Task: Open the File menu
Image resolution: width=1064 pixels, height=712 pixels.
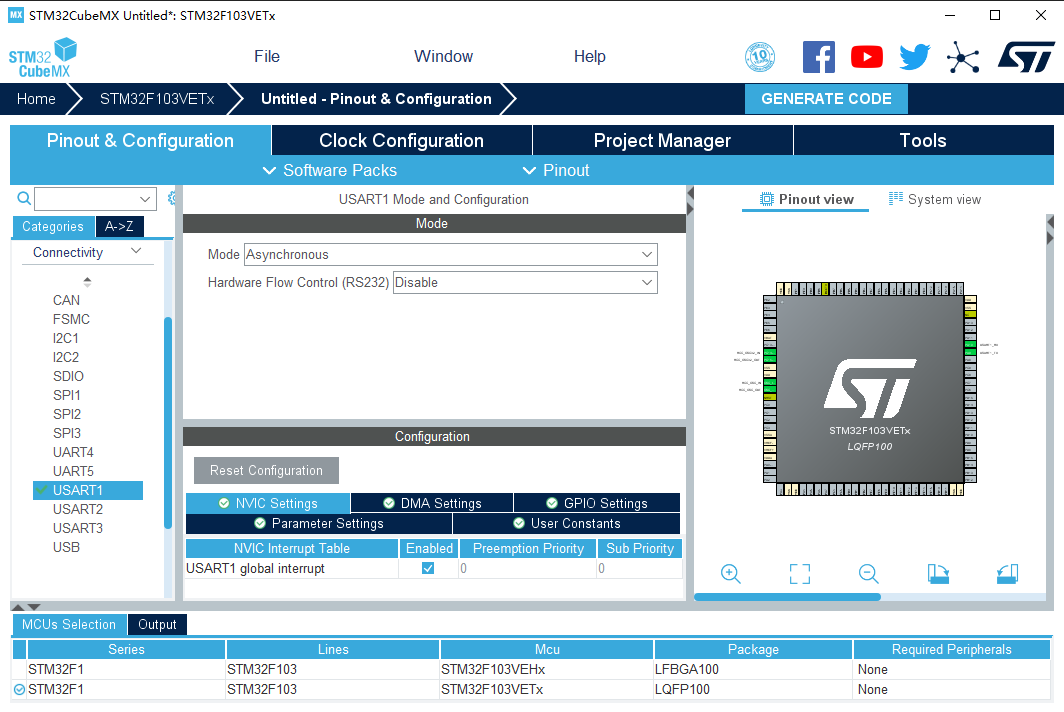Action: 267,56
